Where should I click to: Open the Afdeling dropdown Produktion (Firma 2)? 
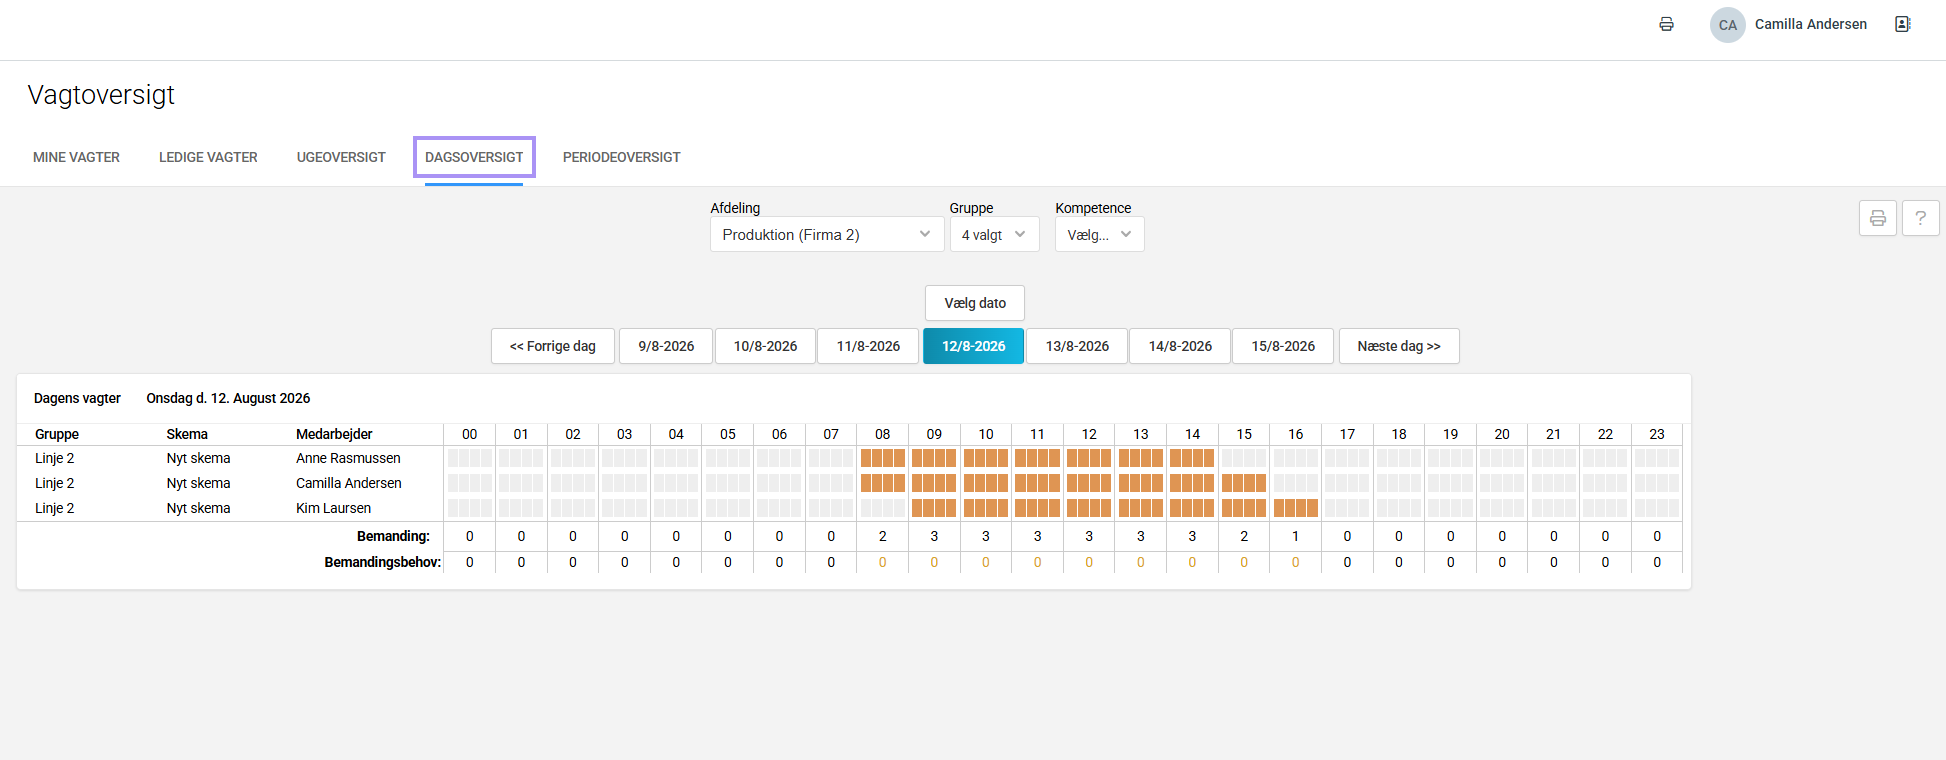tap(827, 235)
